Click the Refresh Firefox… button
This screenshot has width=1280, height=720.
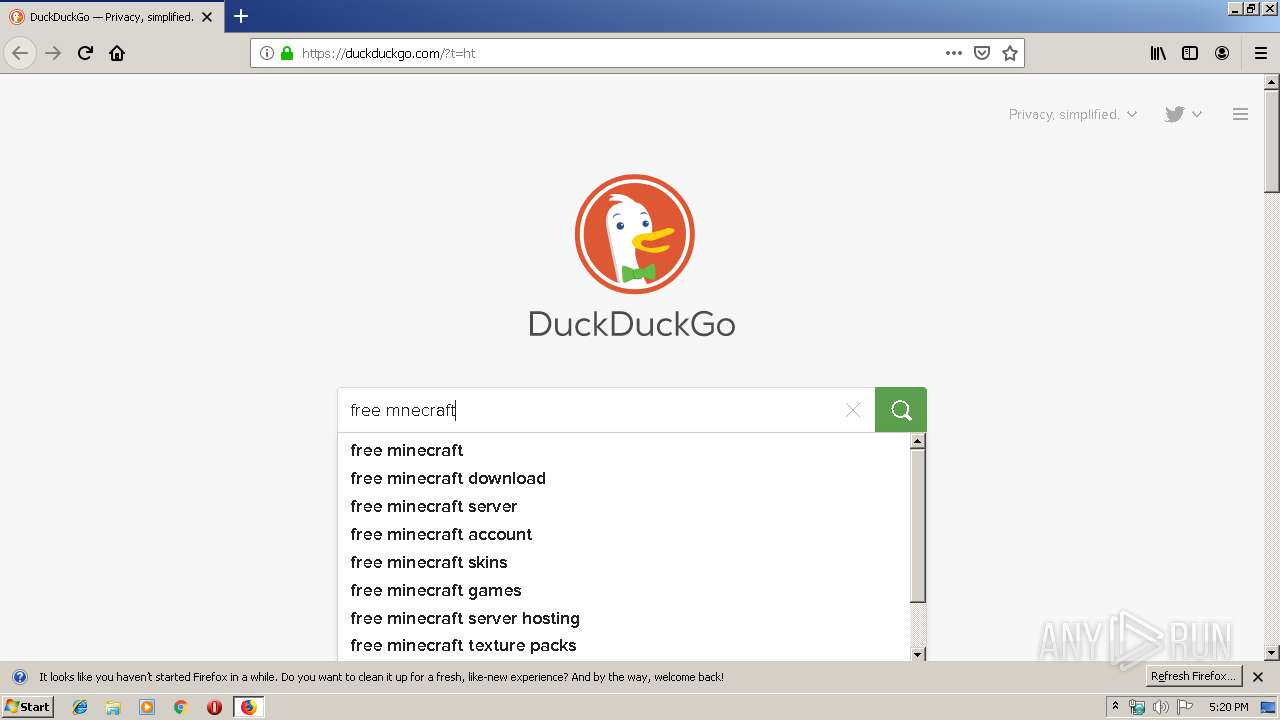(x=1193, y=676)
